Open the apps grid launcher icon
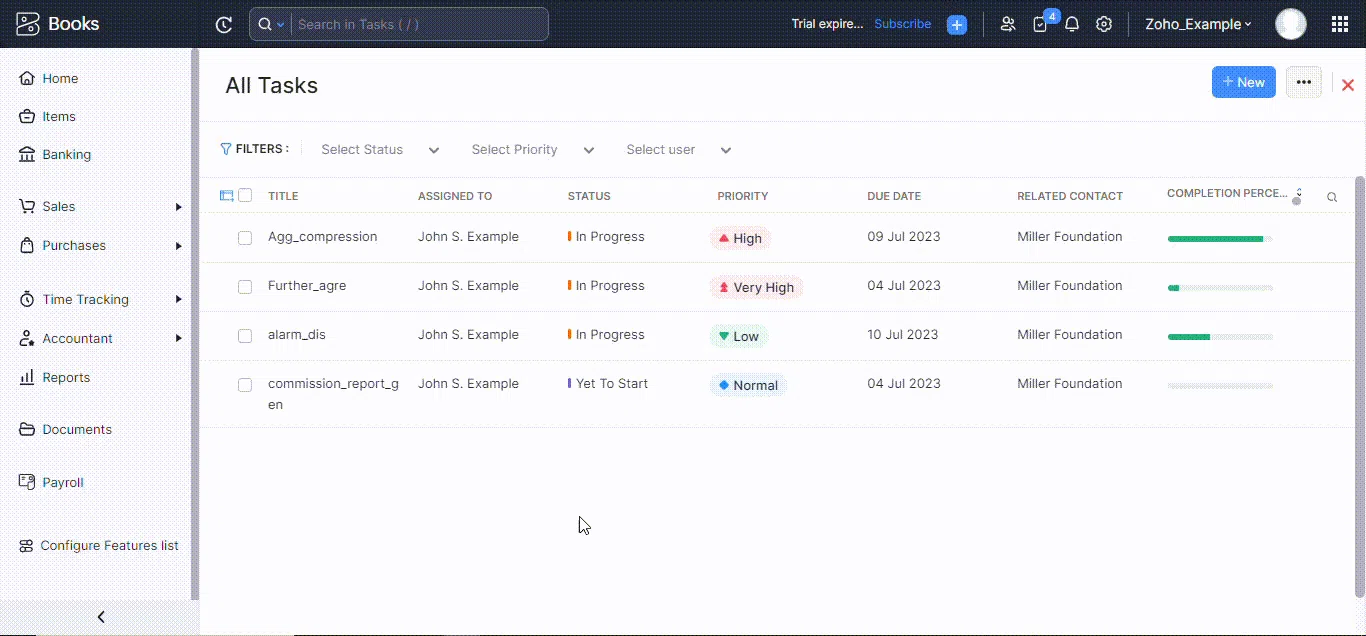 click(x=1340, y=25)
